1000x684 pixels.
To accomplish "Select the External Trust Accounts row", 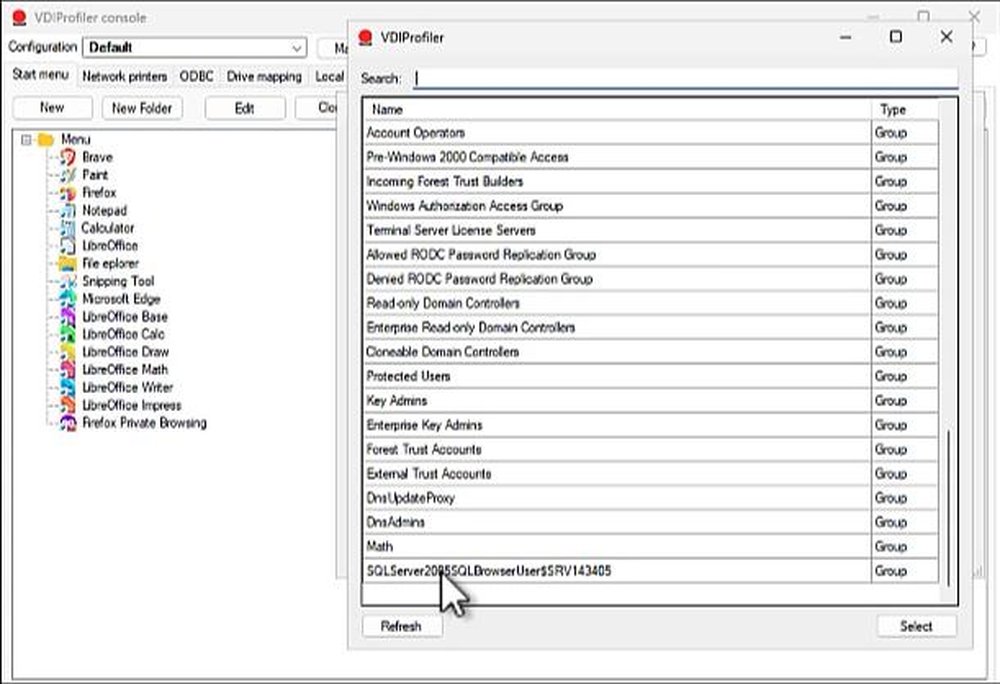I will [651, 474].
